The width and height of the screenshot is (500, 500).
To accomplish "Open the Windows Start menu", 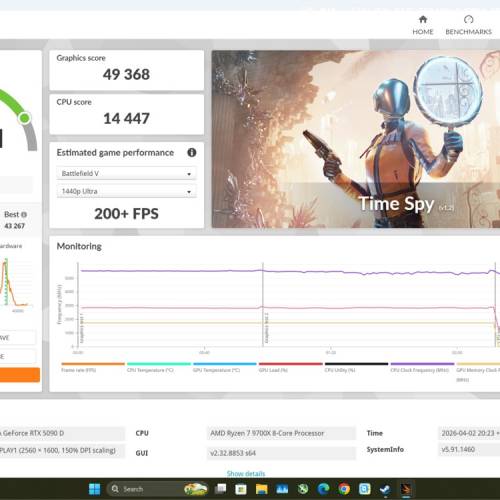I will [95, 489].
